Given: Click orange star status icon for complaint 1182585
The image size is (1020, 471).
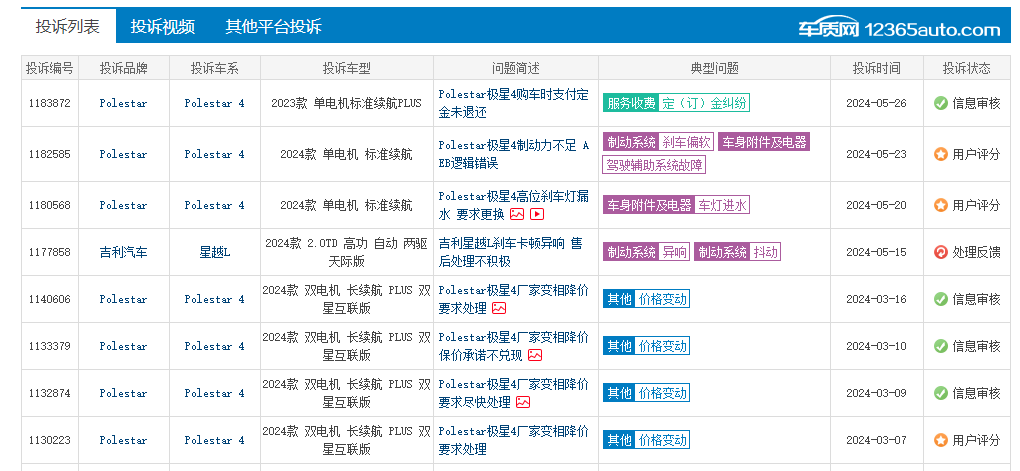Looking at the screenshot, I should click(940, 154).
